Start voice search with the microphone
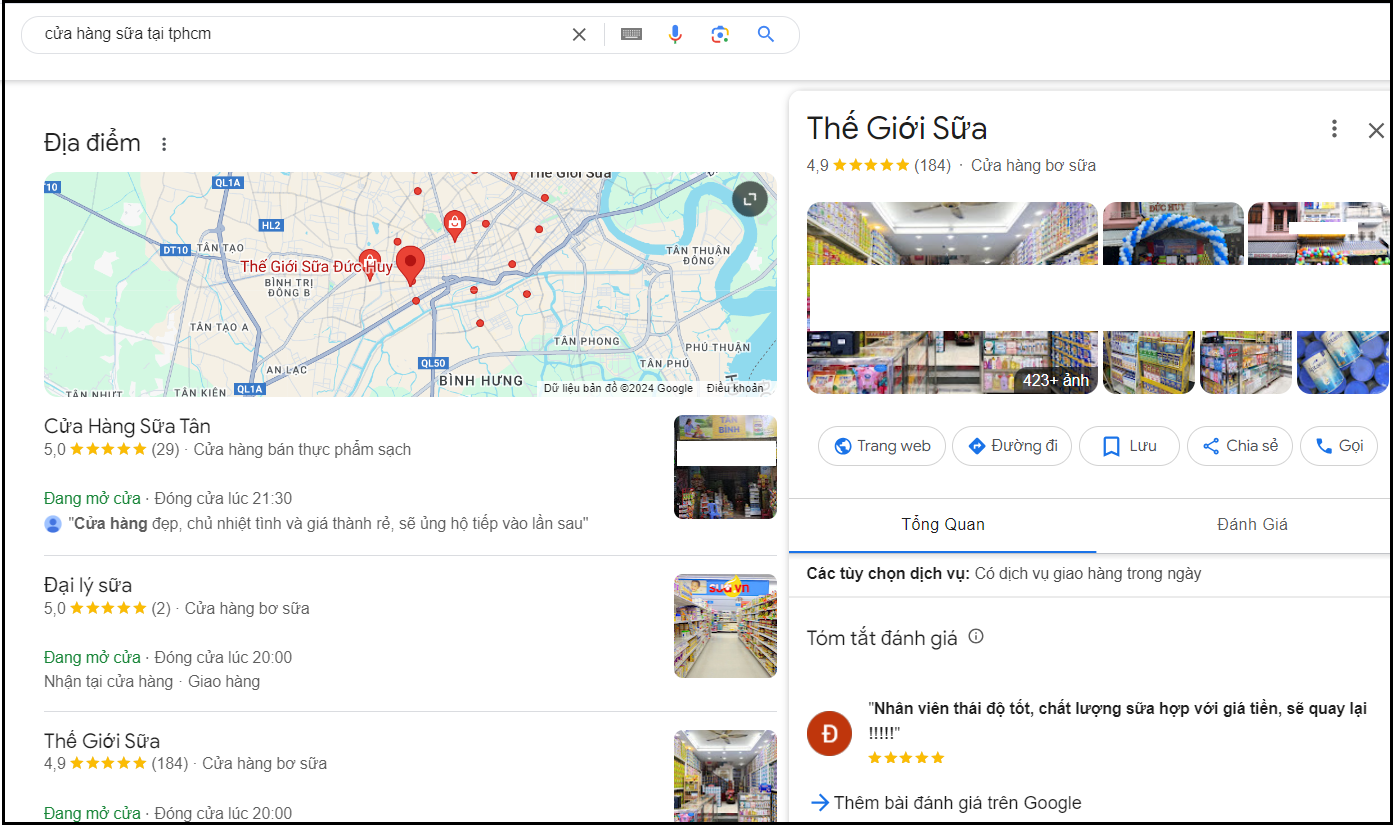The image size is (1393, 825). click(675, 34)
